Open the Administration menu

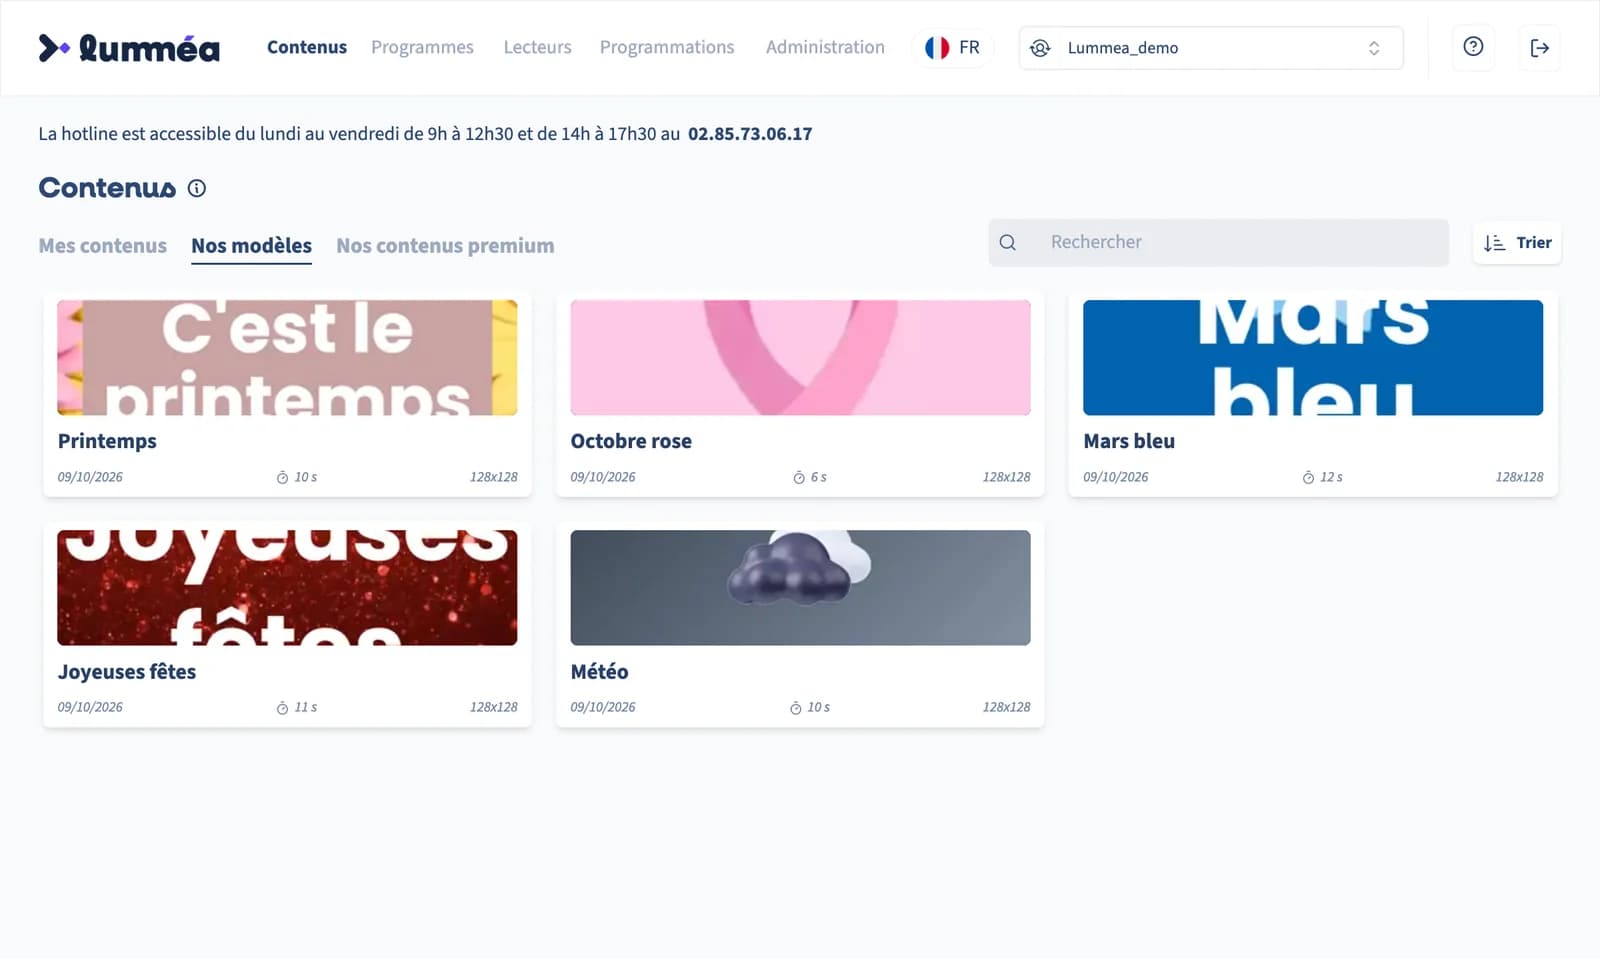pos(825,47)
